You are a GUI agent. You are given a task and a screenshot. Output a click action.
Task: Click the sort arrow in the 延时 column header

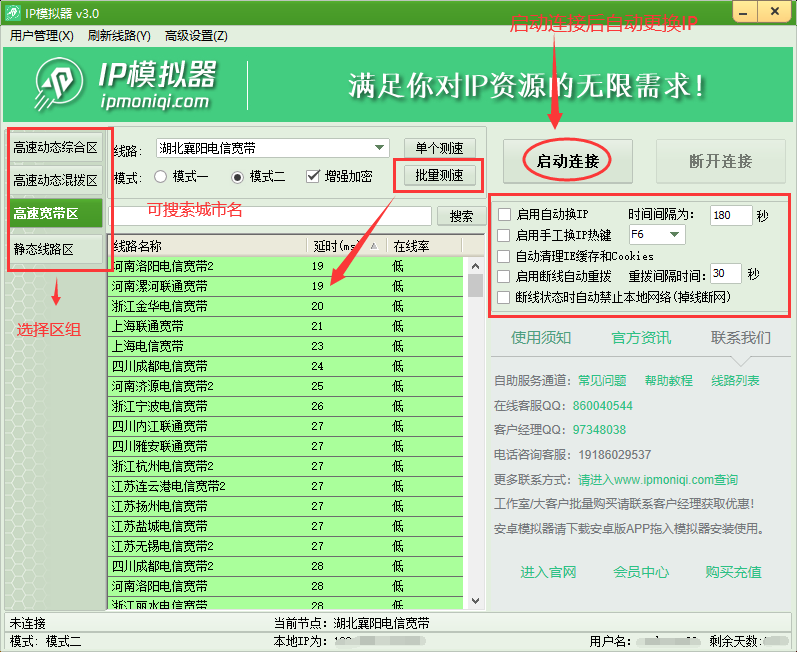(373, 246)
